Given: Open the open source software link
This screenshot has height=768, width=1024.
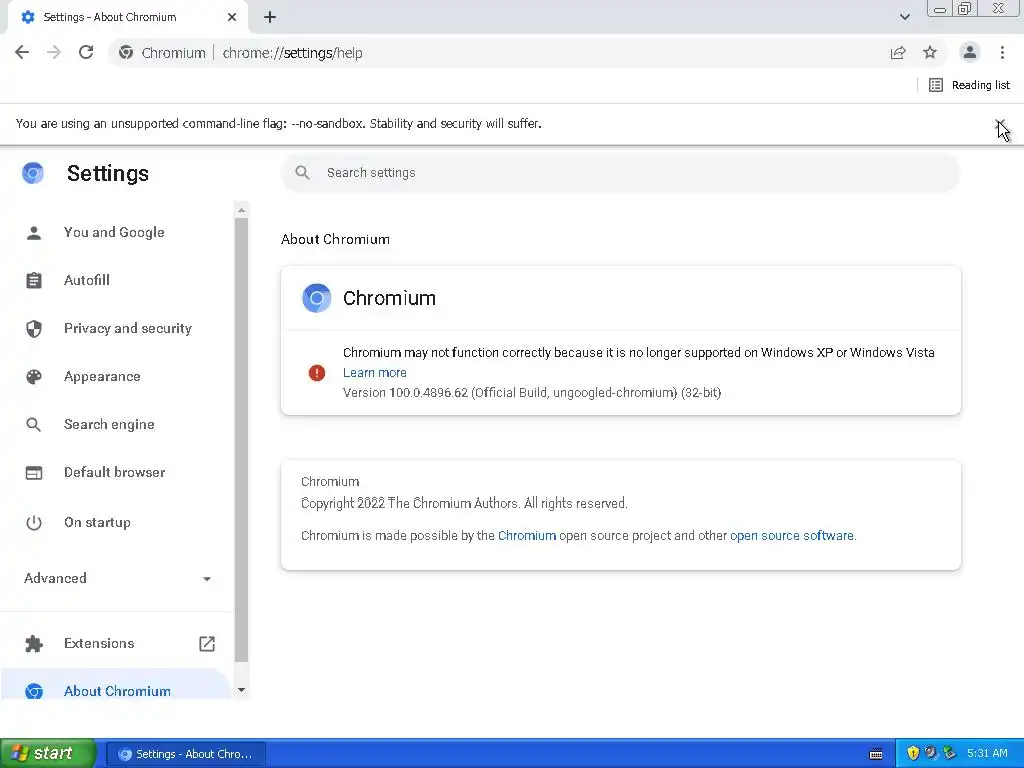Looking at the screenshot, I should tap(792, 536).
